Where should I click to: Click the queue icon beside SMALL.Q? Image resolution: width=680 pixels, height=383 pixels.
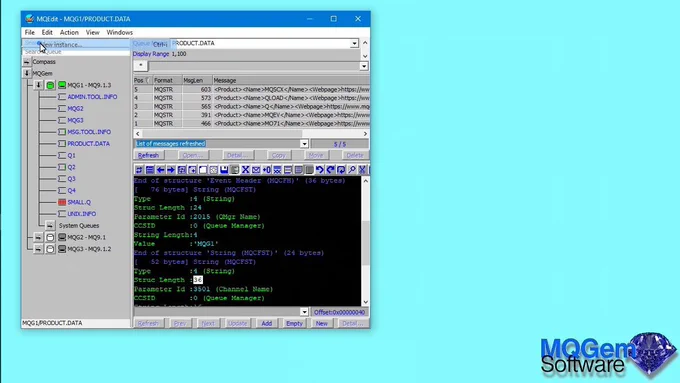click(62, 202)
